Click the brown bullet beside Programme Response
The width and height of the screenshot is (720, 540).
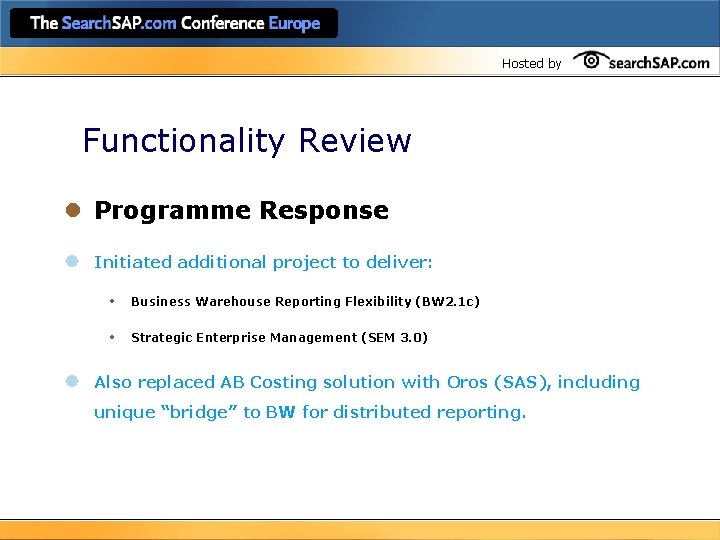tap(73, 210)
